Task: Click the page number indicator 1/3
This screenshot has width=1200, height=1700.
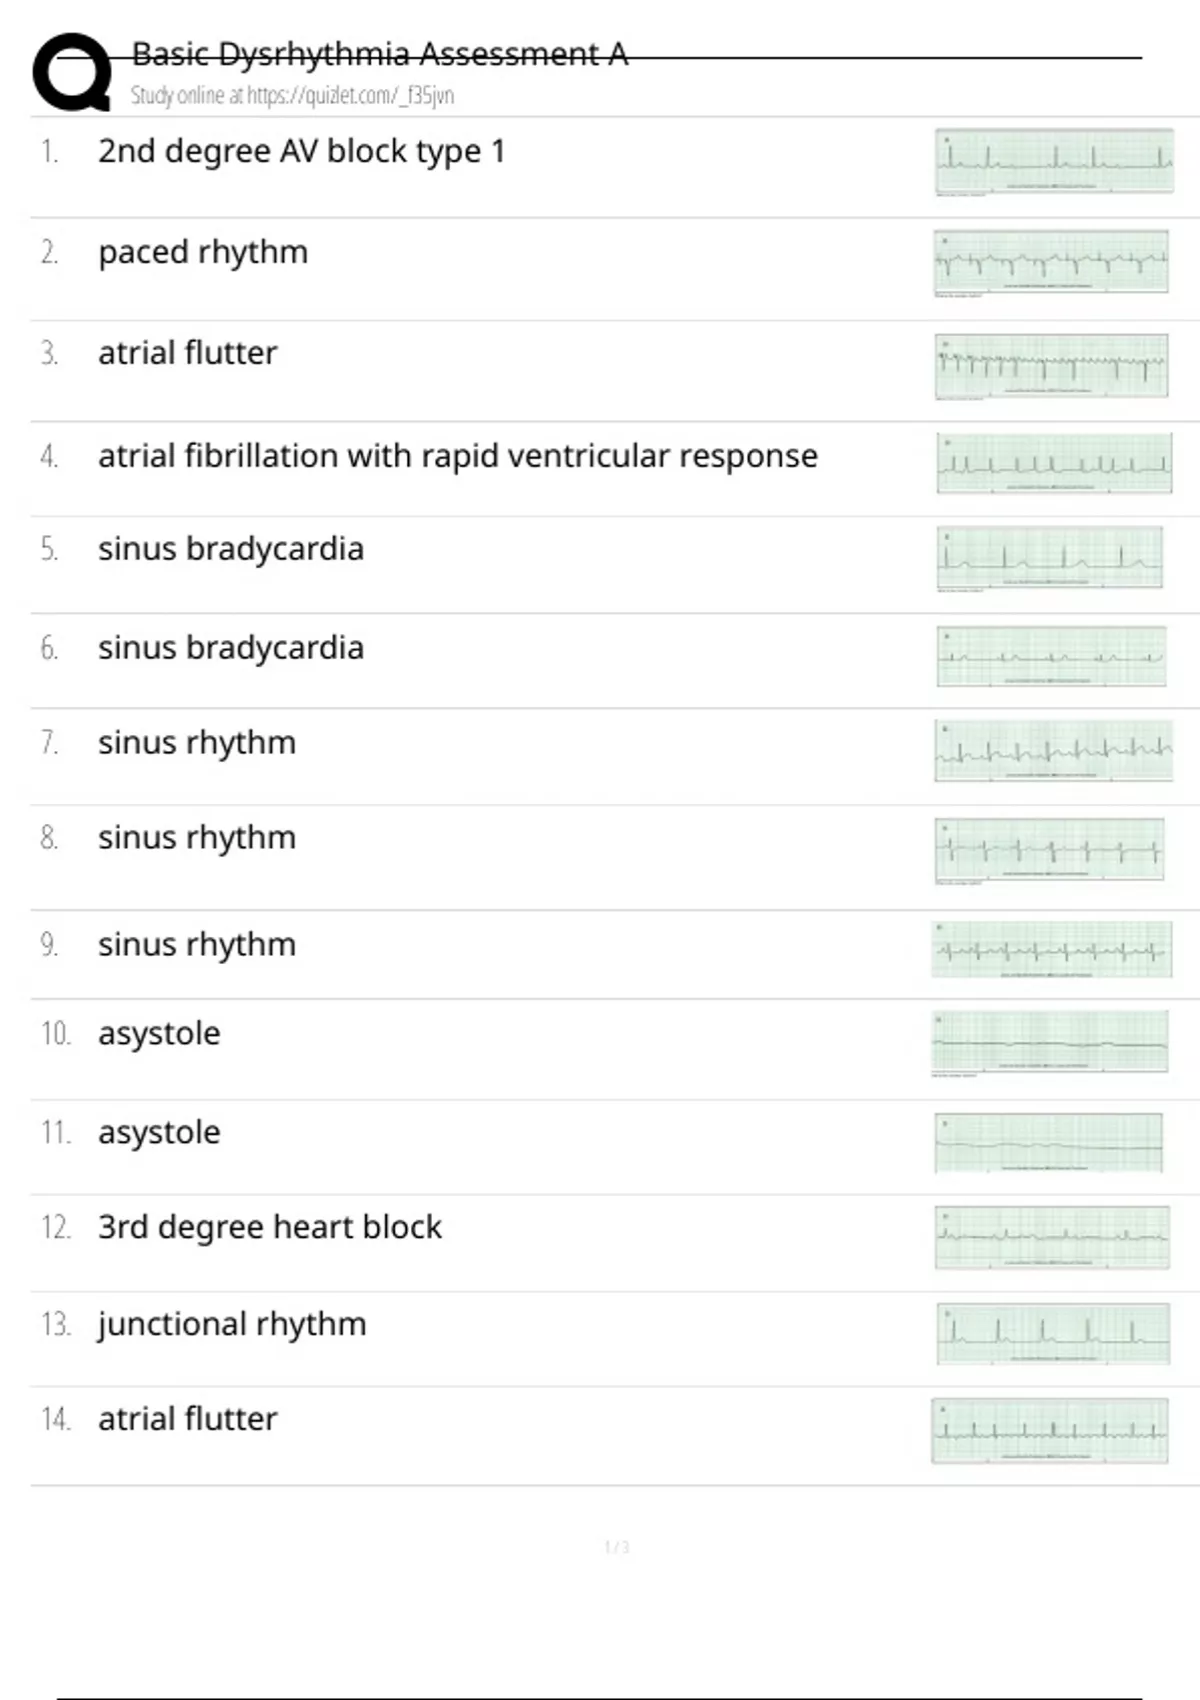Action: [x=617, y=1548]
